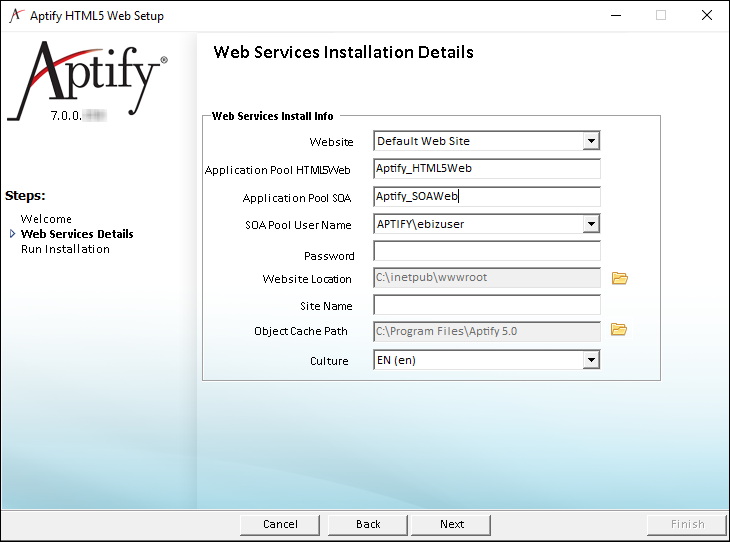
Task: Click the current-step arrow marker
Action: coord(13,234)
